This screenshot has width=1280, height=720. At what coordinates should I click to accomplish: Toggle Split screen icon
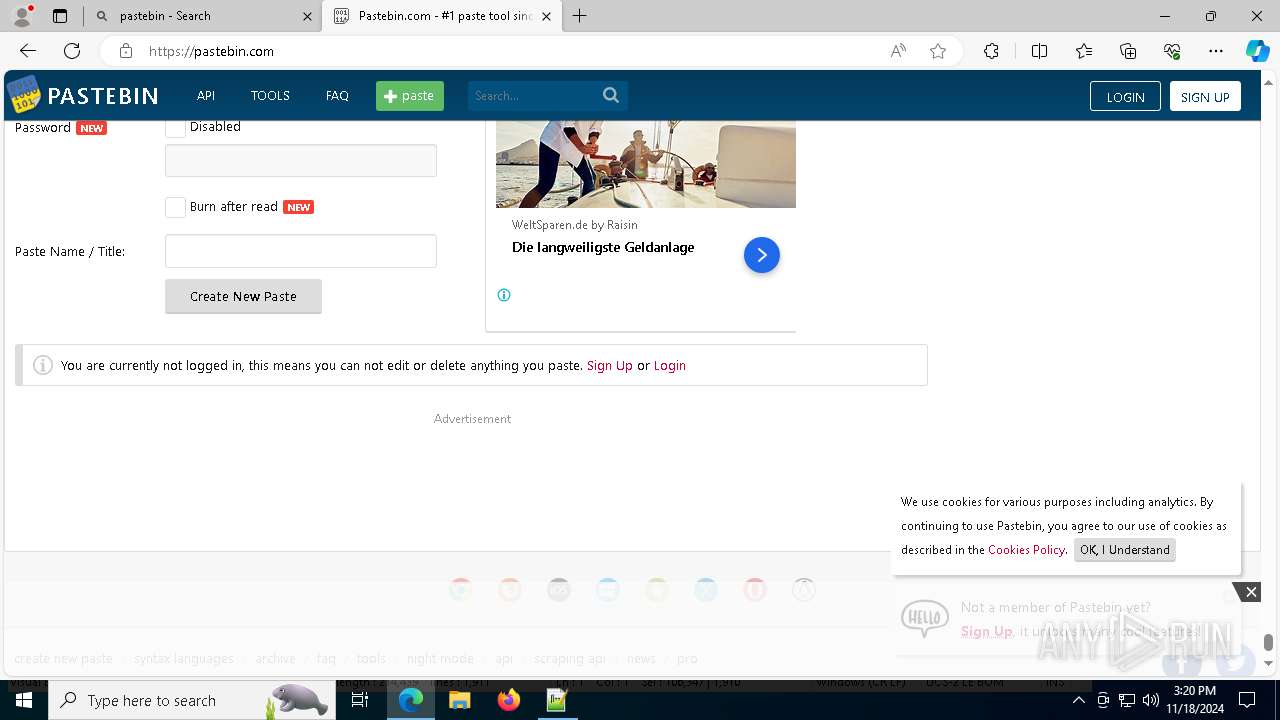(1039, 51)
